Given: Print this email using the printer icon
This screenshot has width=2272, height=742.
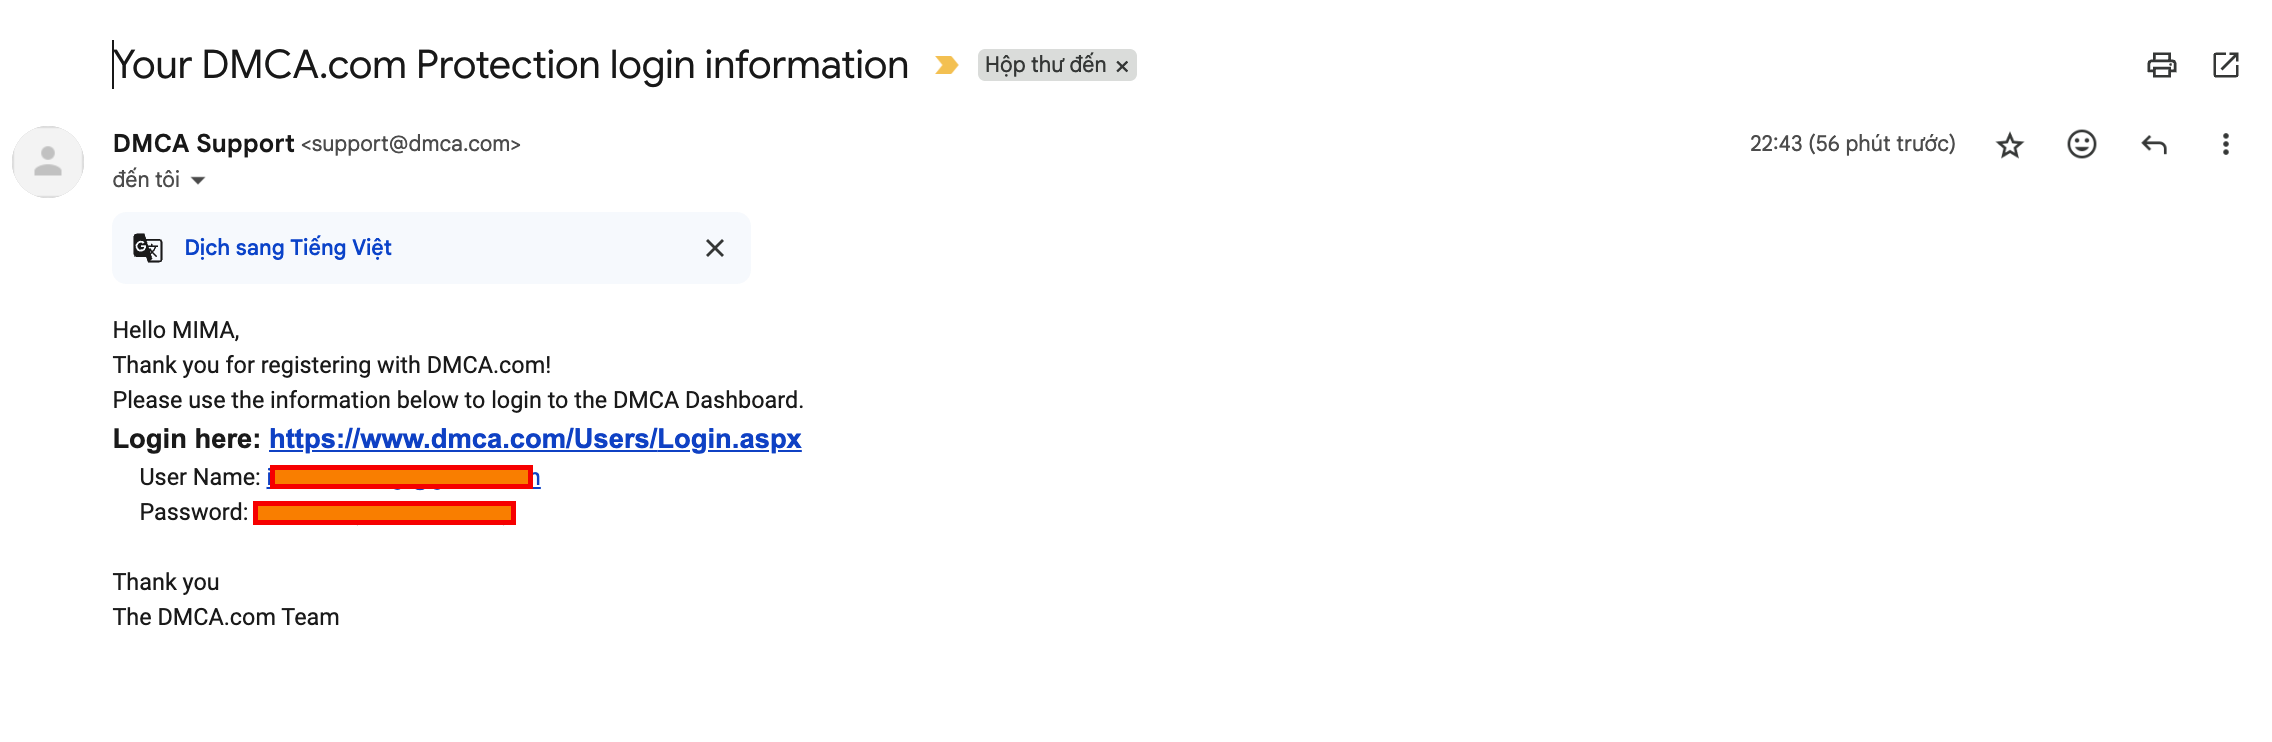Looking at the screenshot, I should (2161, 65).
